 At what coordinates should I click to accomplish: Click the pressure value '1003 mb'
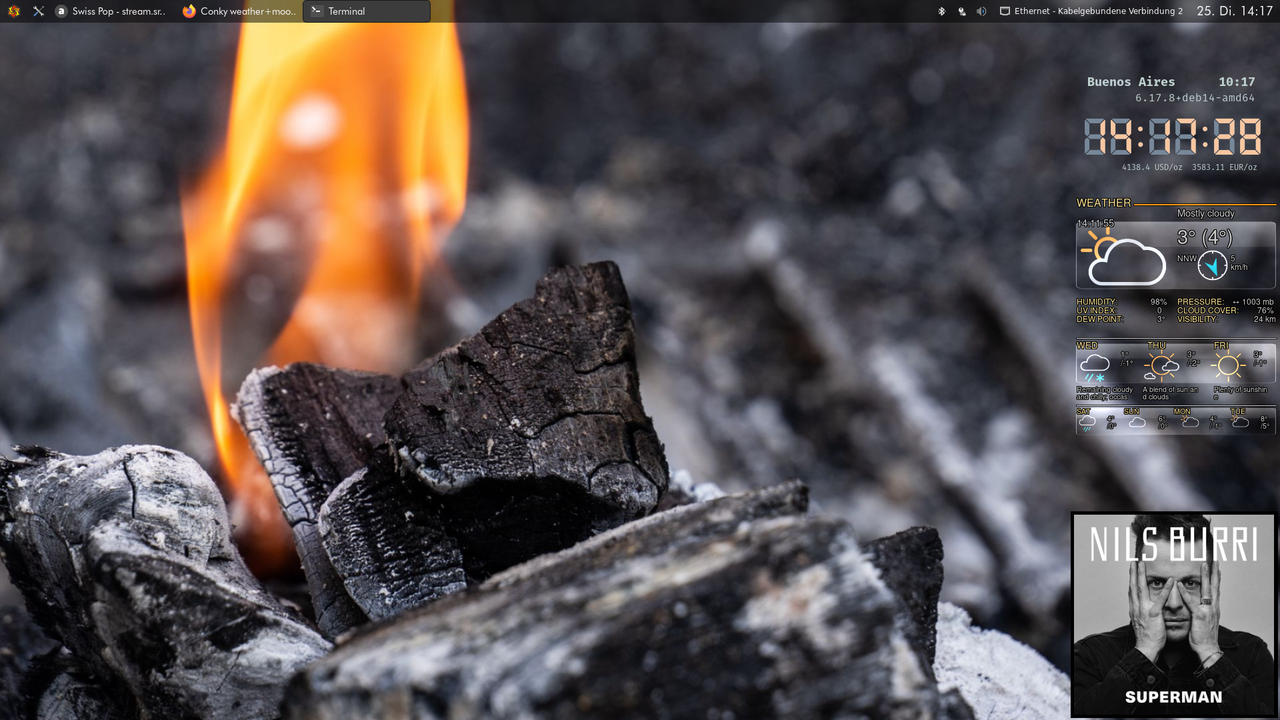pos(1258,302)
